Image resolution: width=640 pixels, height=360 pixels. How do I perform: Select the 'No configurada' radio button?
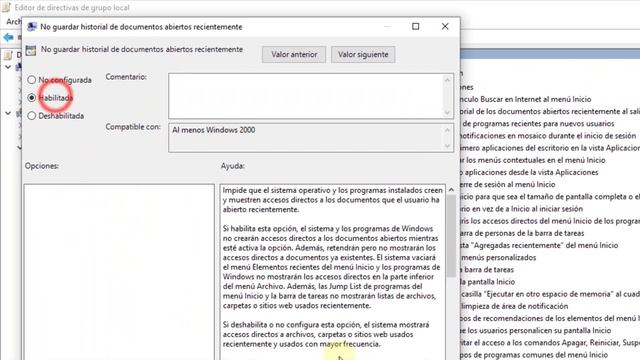click(32, 80)
